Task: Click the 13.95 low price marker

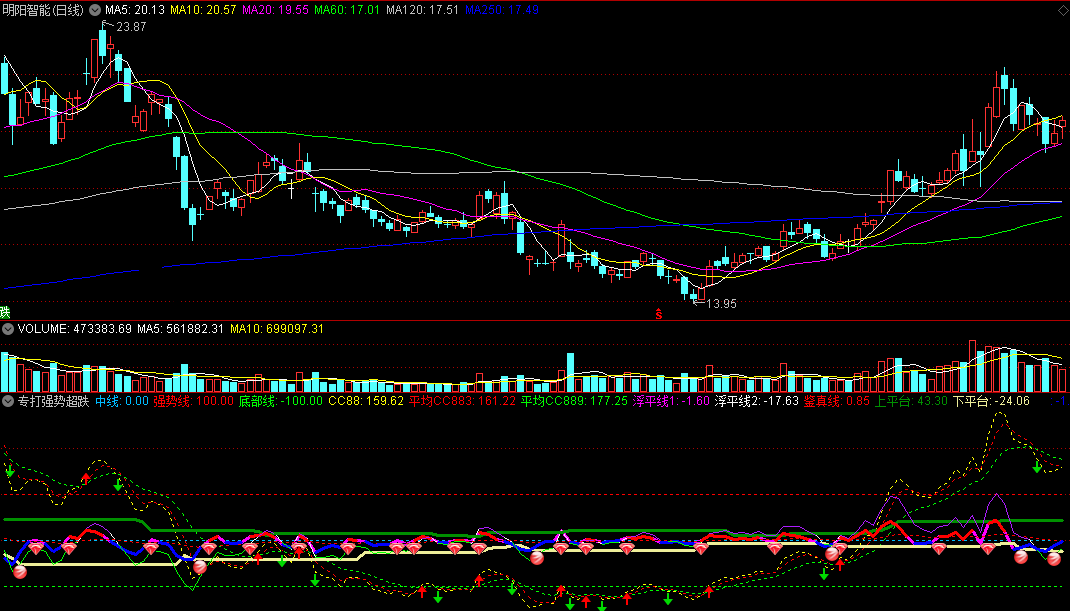Action: point(721,304)
